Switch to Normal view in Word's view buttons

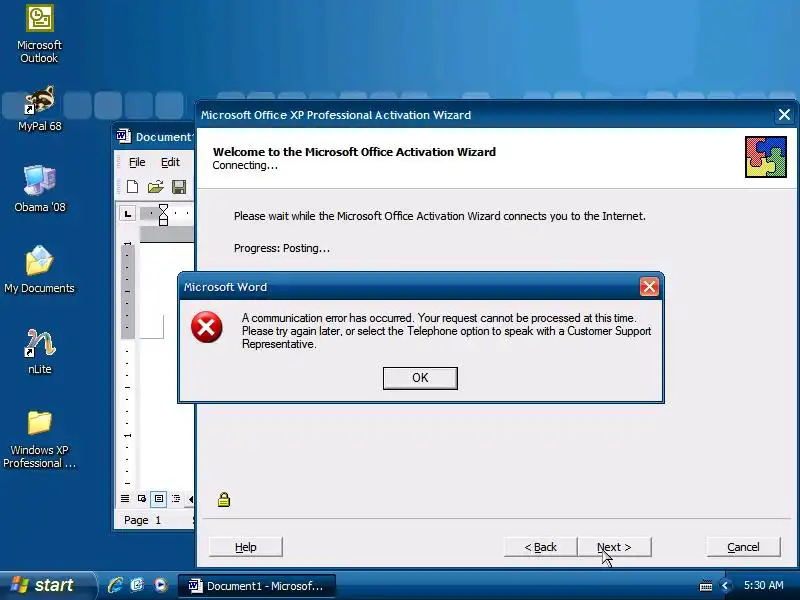pos(125,498)
